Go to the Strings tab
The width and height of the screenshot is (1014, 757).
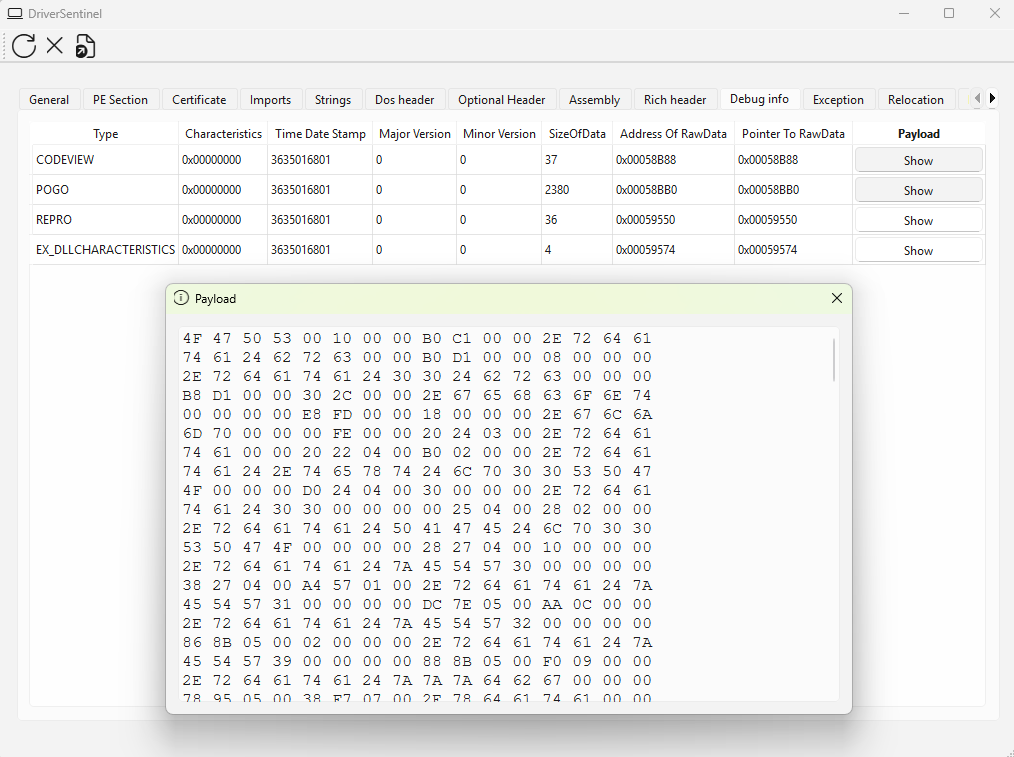pos(333,100)
